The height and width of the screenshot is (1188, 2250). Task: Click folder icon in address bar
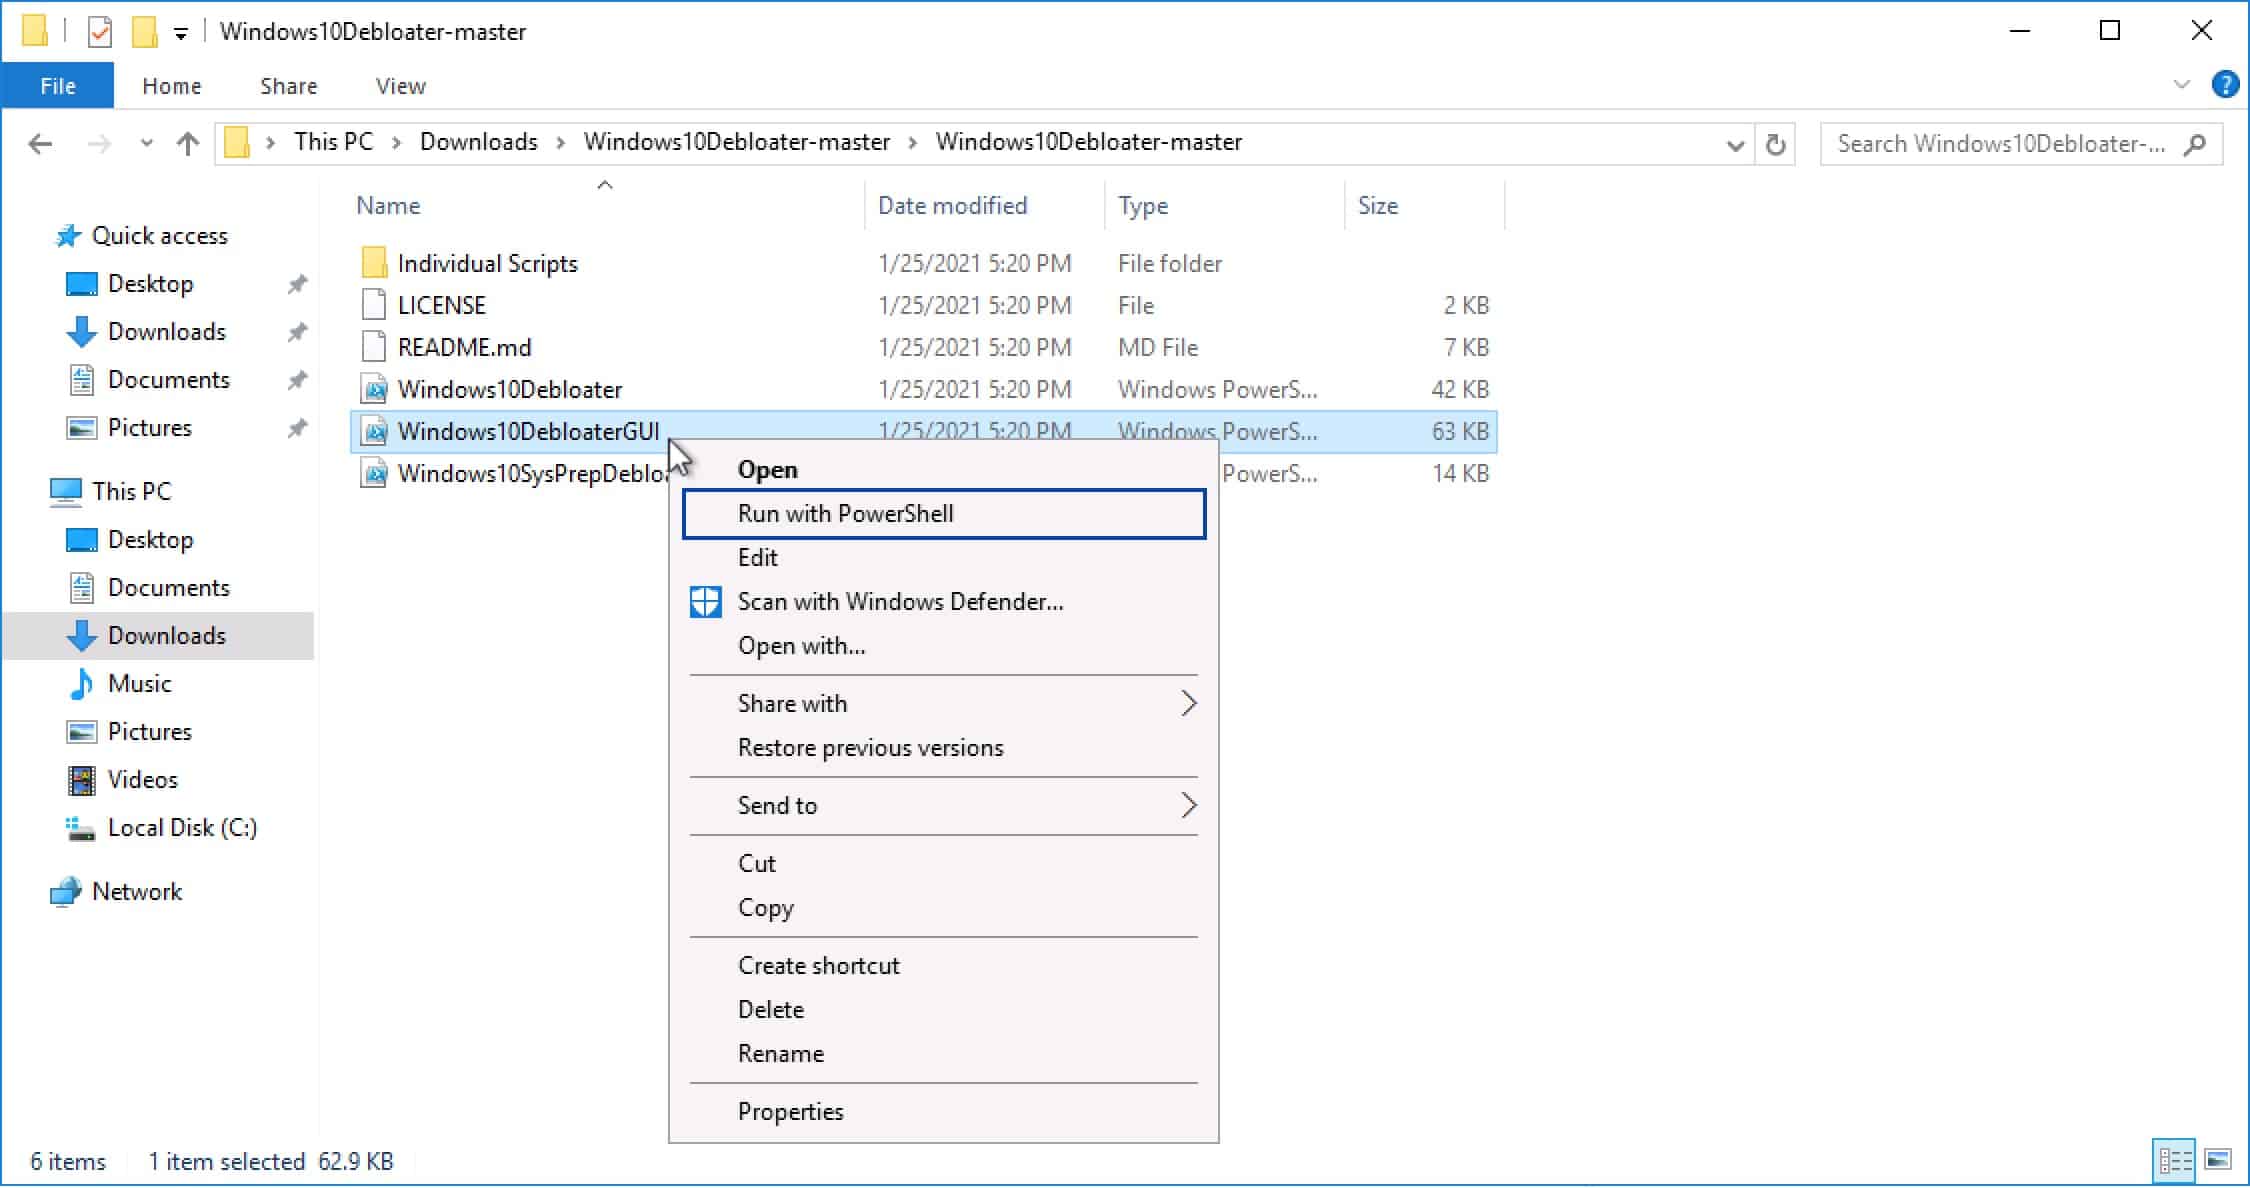[237, 143]
